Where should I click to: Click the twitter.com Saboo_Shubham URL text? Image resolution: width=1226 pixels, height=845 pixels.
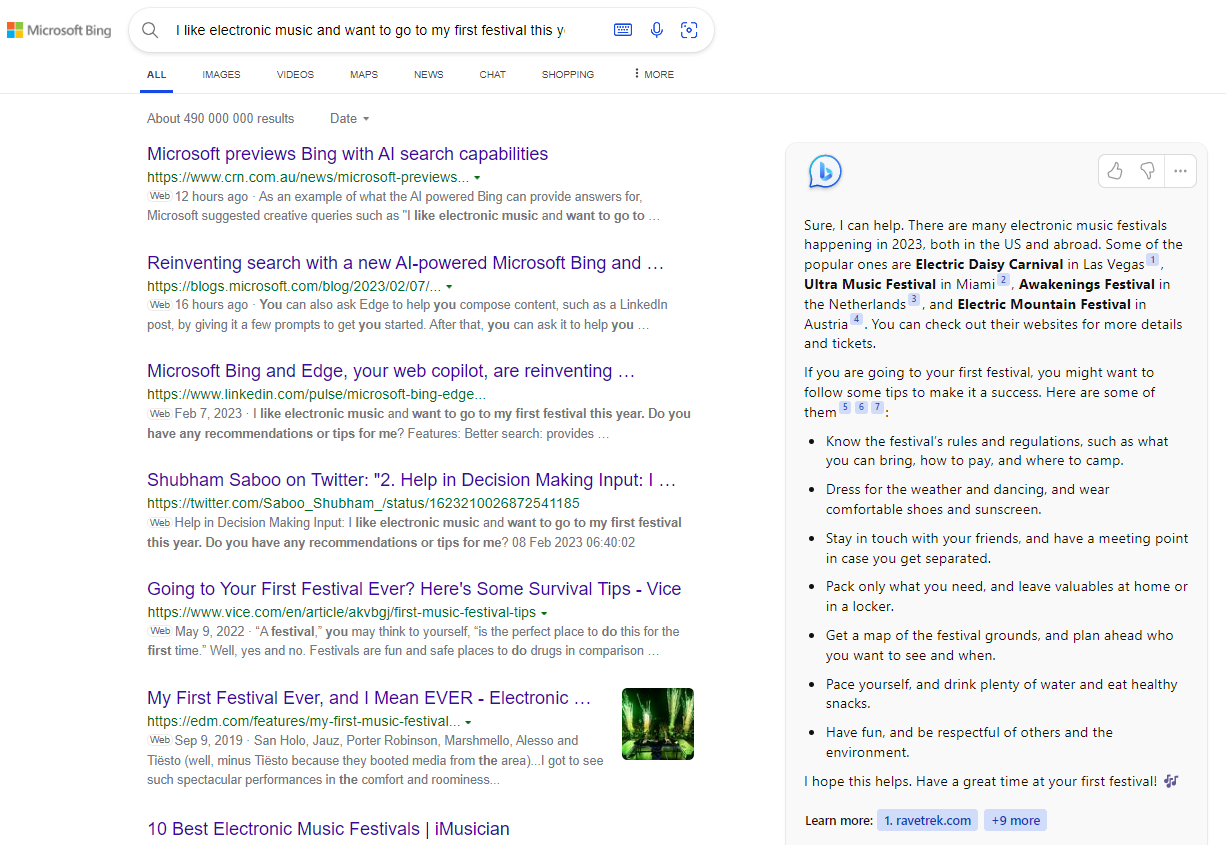click(363, 504)
